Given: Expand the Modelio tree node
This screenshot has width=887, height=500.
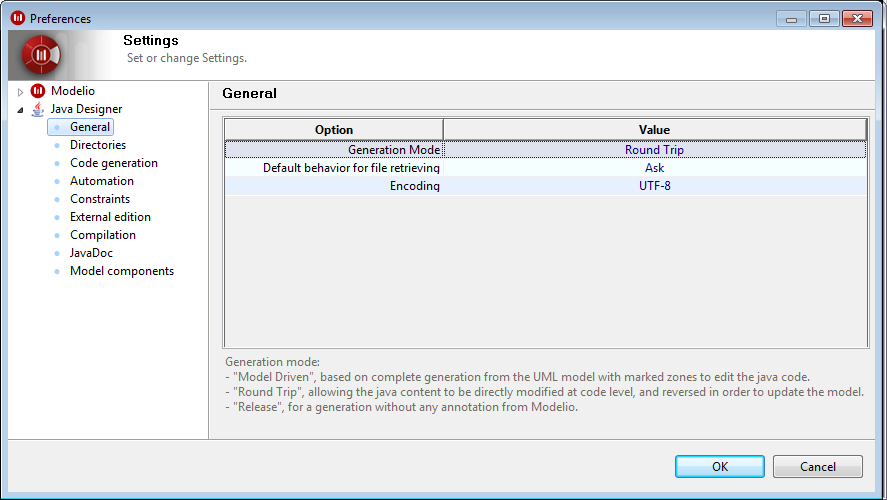Looking at the screenshot, I should click(20, 92).
